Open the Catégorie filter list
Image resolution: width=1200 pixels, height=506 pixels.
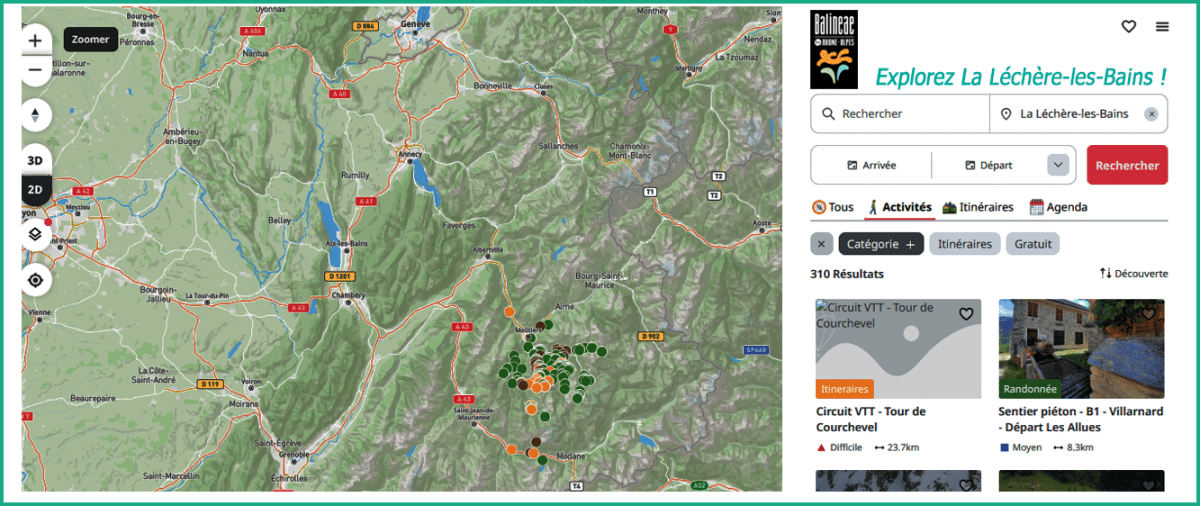pyautogui.click(x=880, y=244)
